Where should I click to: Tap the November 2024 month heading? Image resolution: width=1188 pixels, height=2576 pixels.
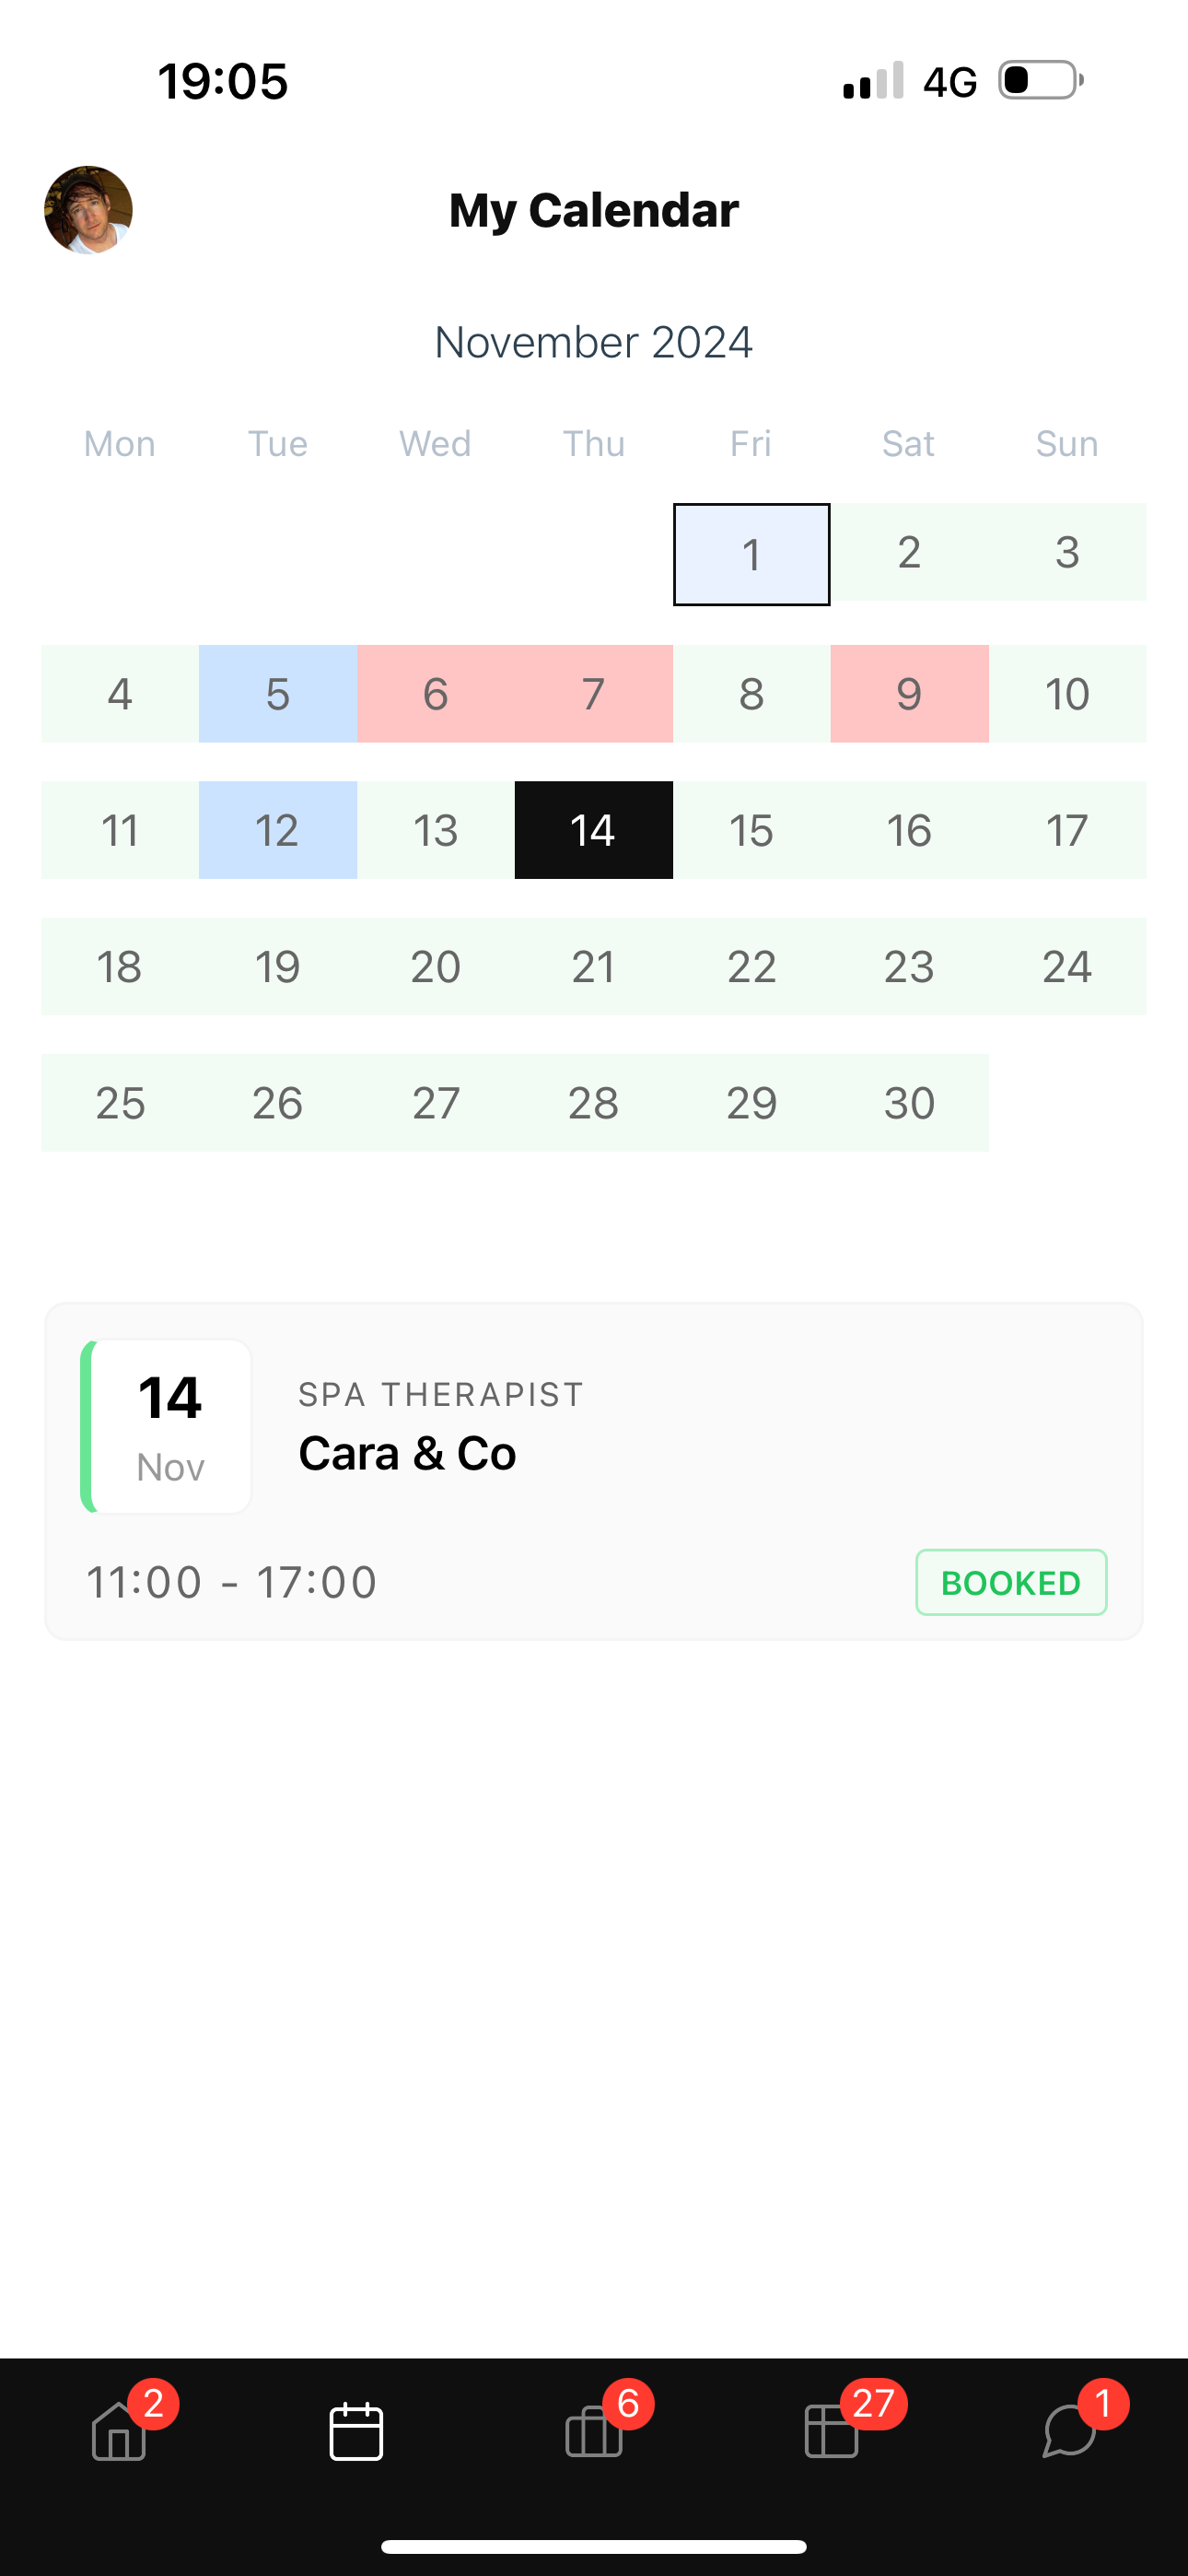[594, 342]
